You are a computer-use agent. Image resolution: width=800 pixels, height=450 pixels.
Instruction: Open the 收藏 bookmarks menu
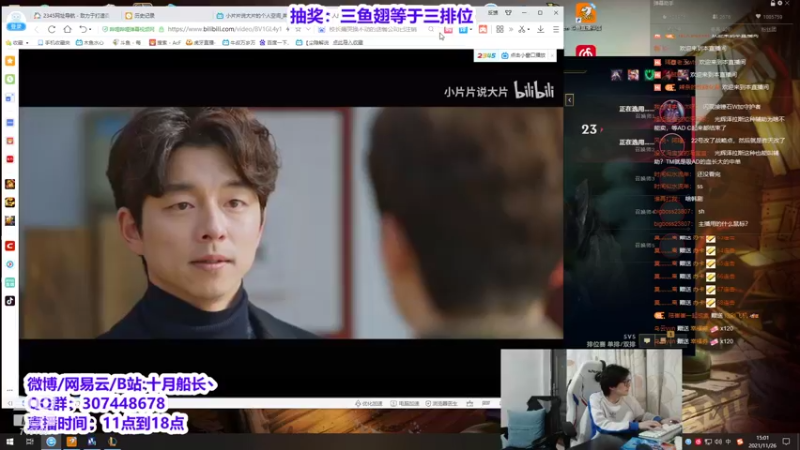click(x=17, y=42)
